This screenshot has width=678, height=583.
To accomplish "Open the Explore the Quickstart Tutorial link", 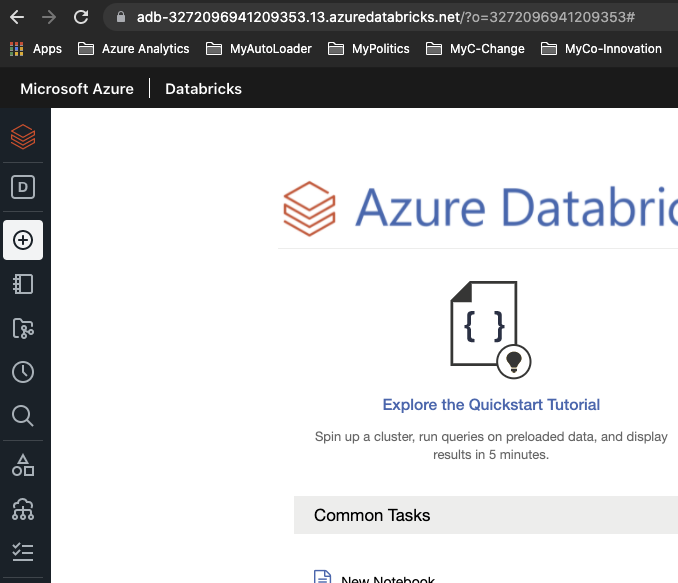I will (x=491, y=405).
